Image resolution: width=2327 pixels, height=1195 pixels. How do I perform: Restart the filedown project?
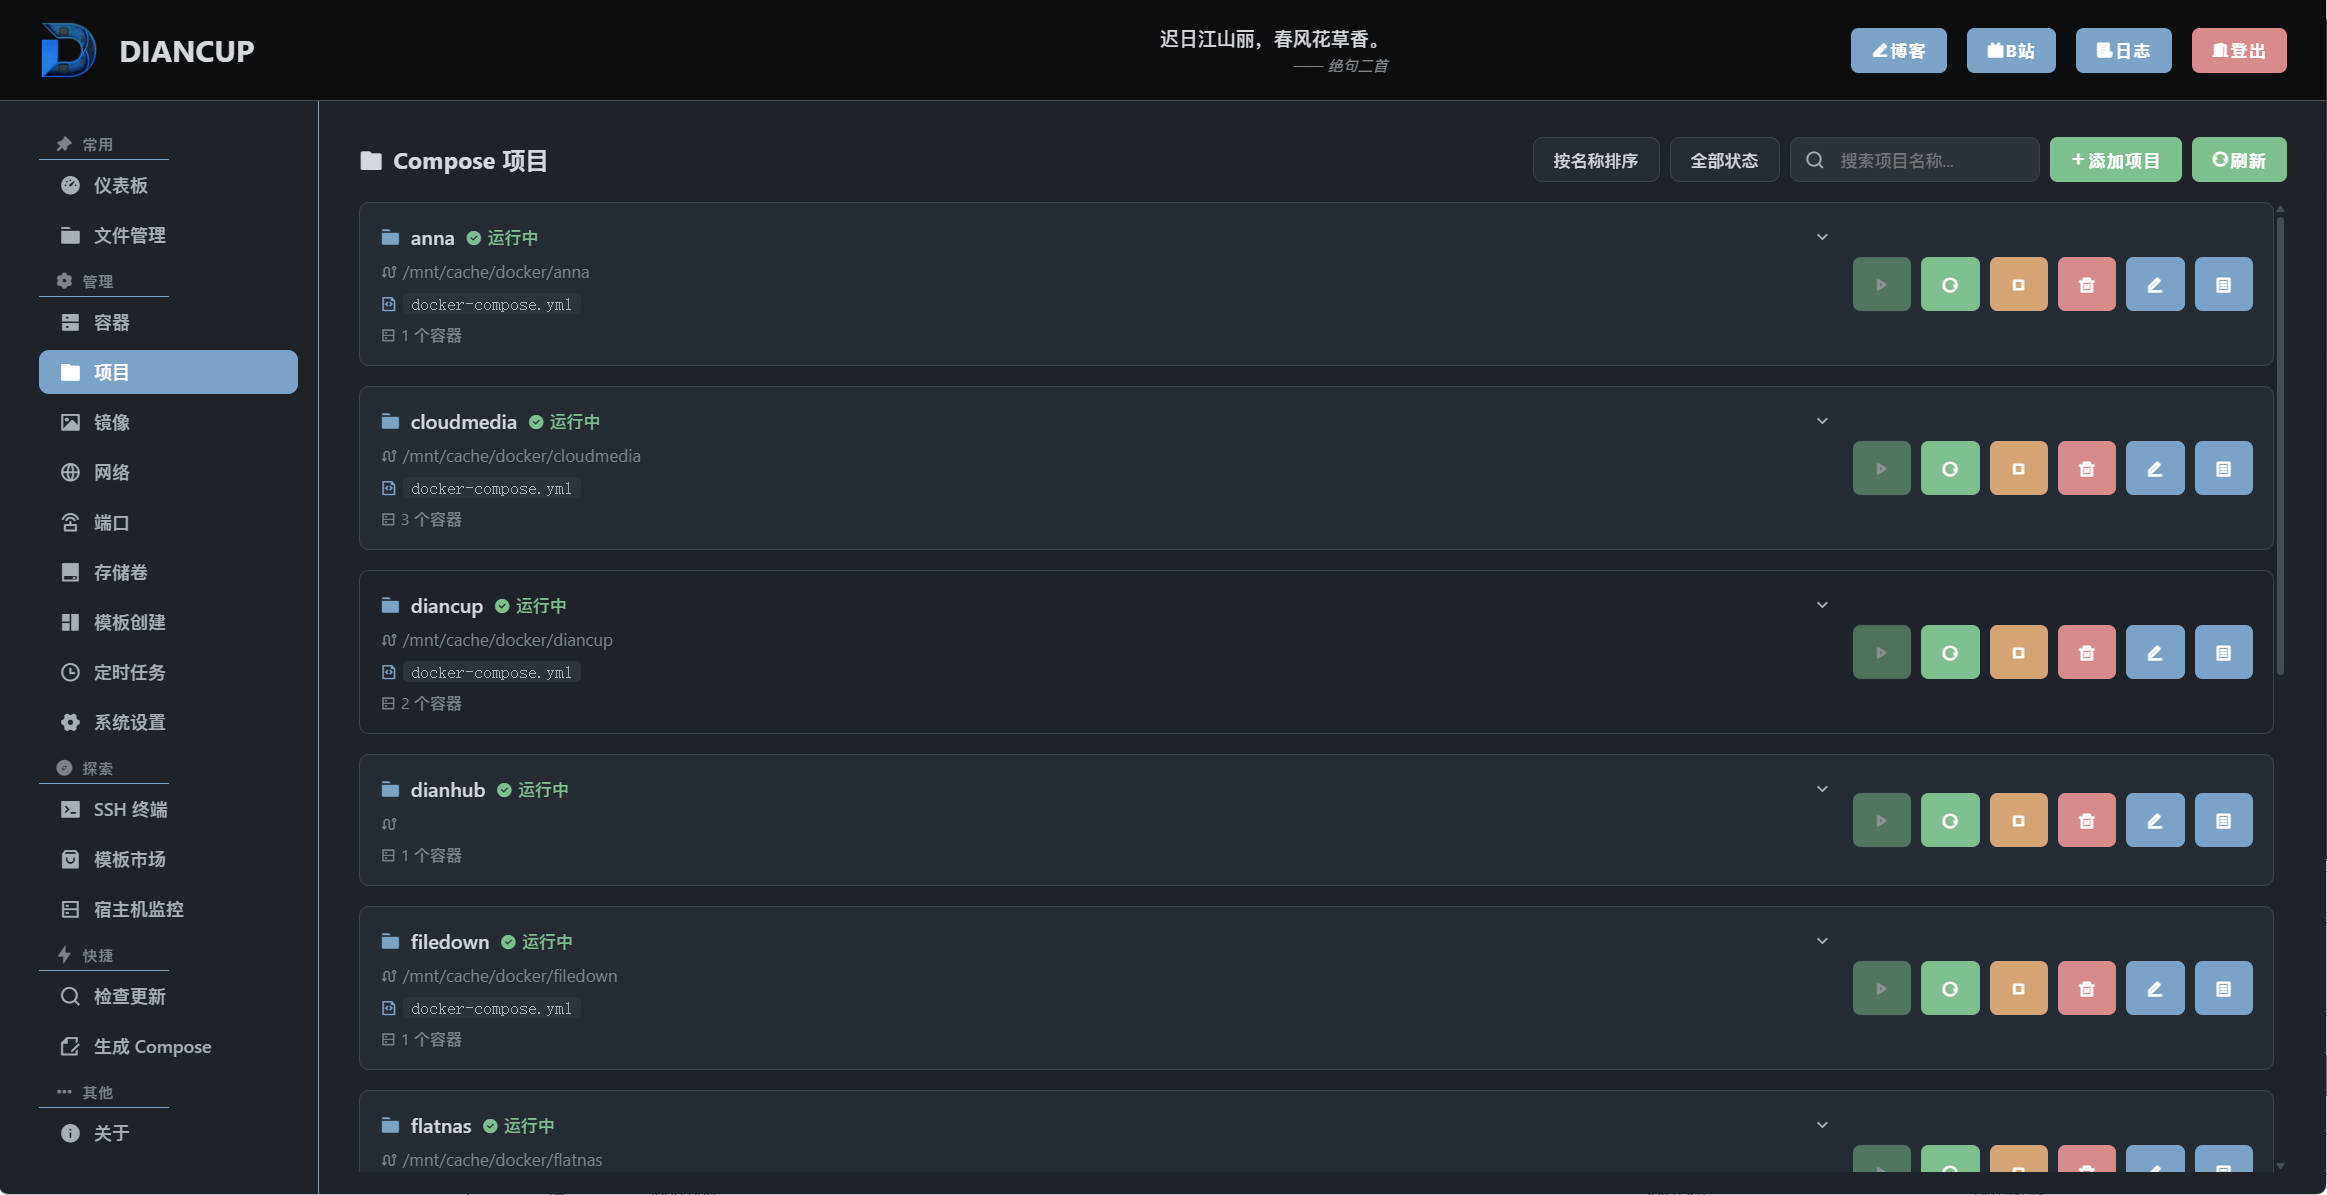(x=1949, y=989)
